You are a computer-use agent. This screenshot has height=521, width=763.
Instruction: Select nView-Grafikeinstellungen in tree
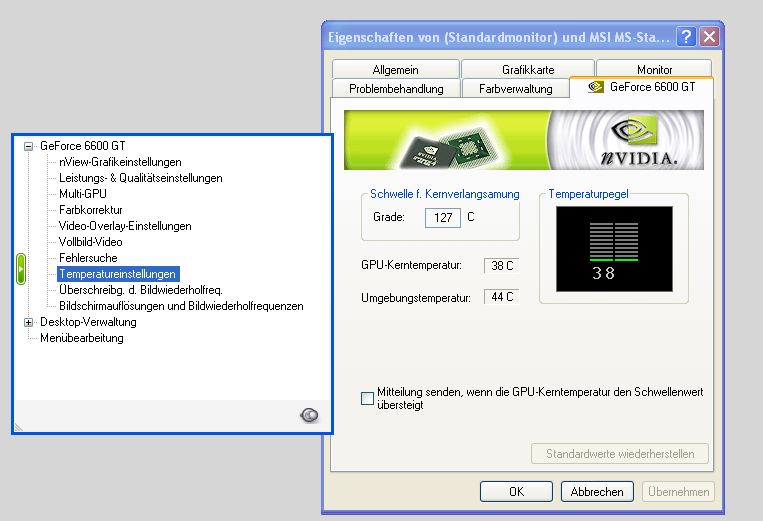[x=120, y=162]
